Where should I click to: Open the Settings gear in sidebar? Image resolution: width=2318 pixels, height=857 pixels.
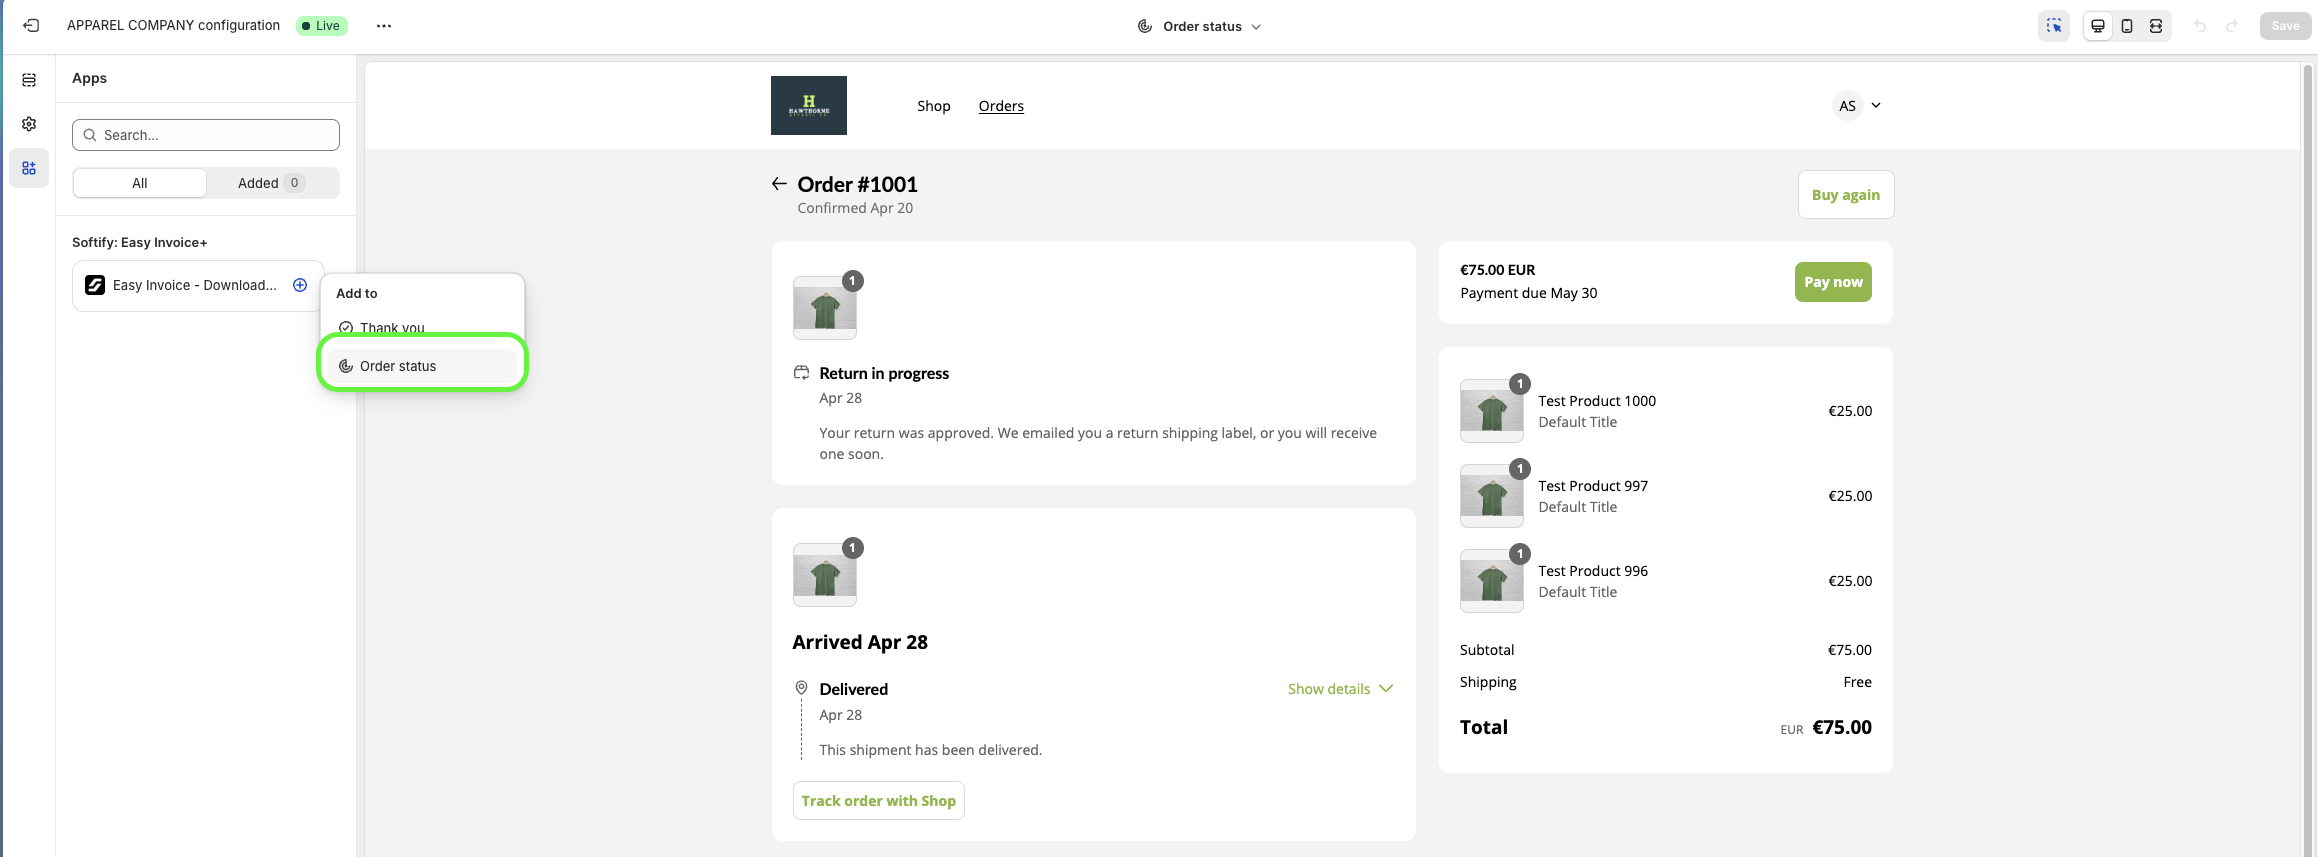[29, 124]
